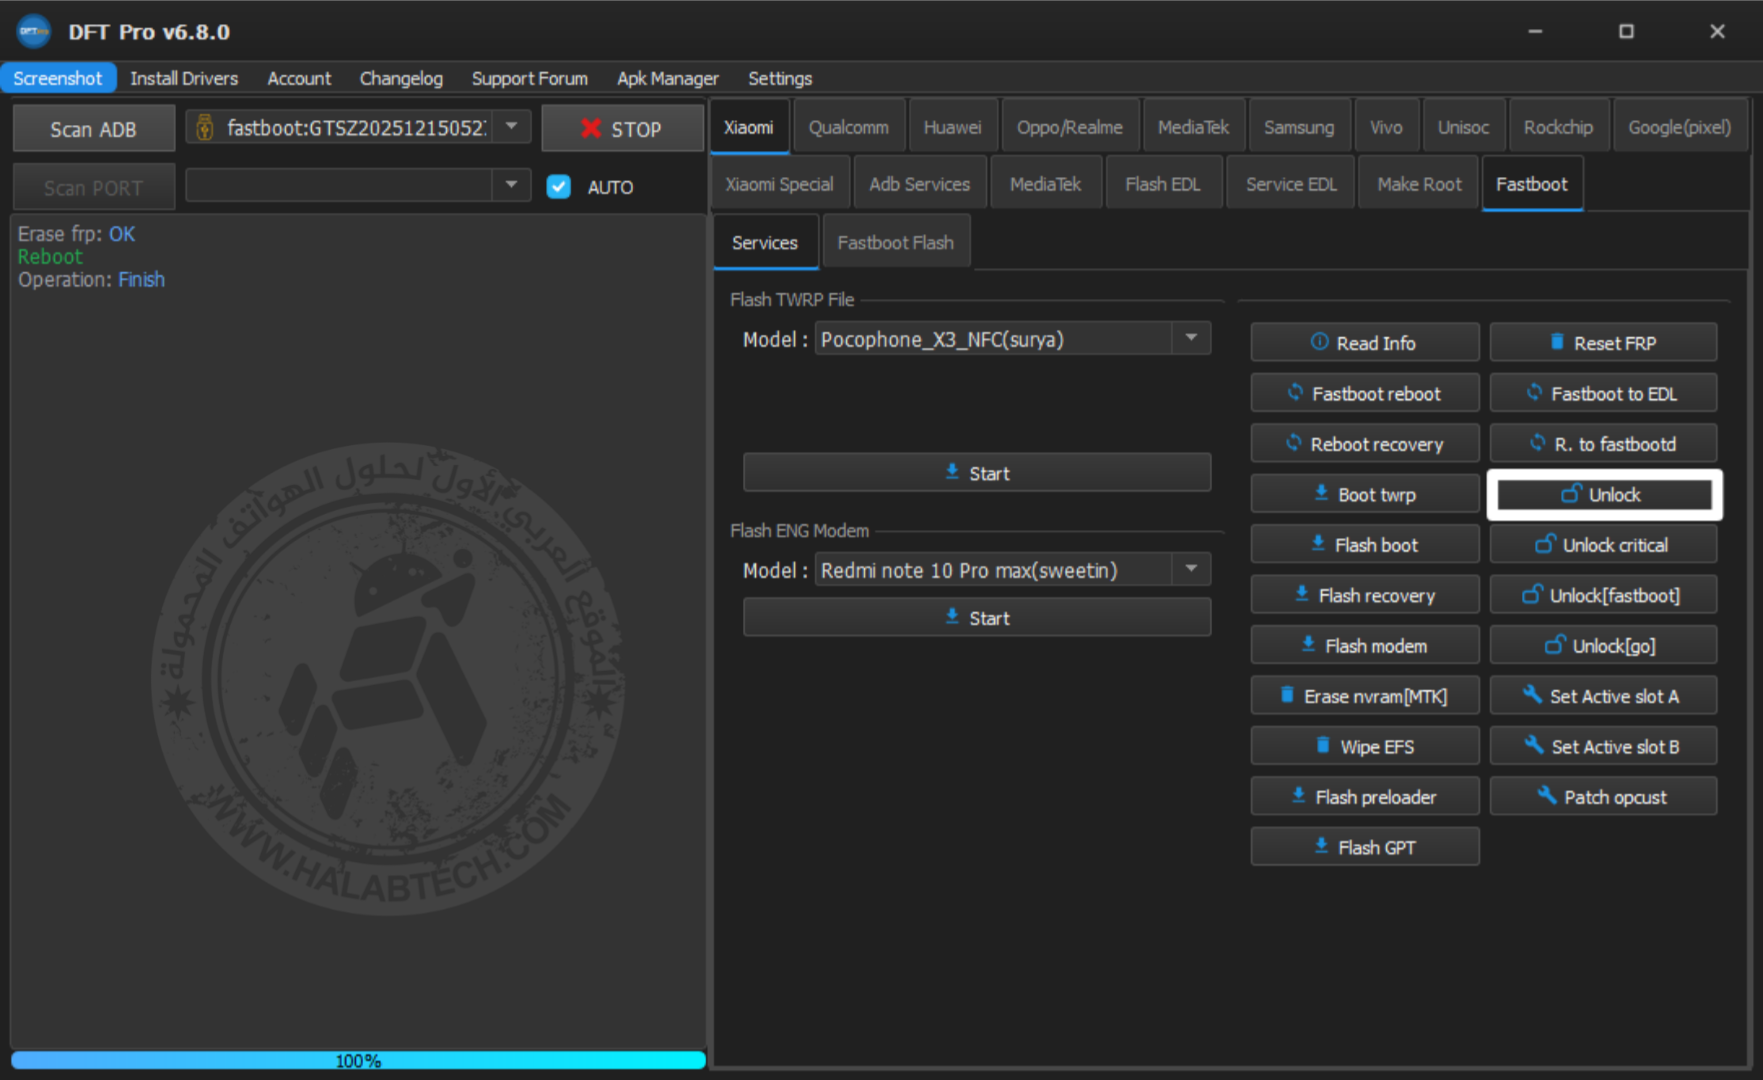Switch to the Qualcomm tab
This screenshot has height=1080, width=1763.
[848, 127]
